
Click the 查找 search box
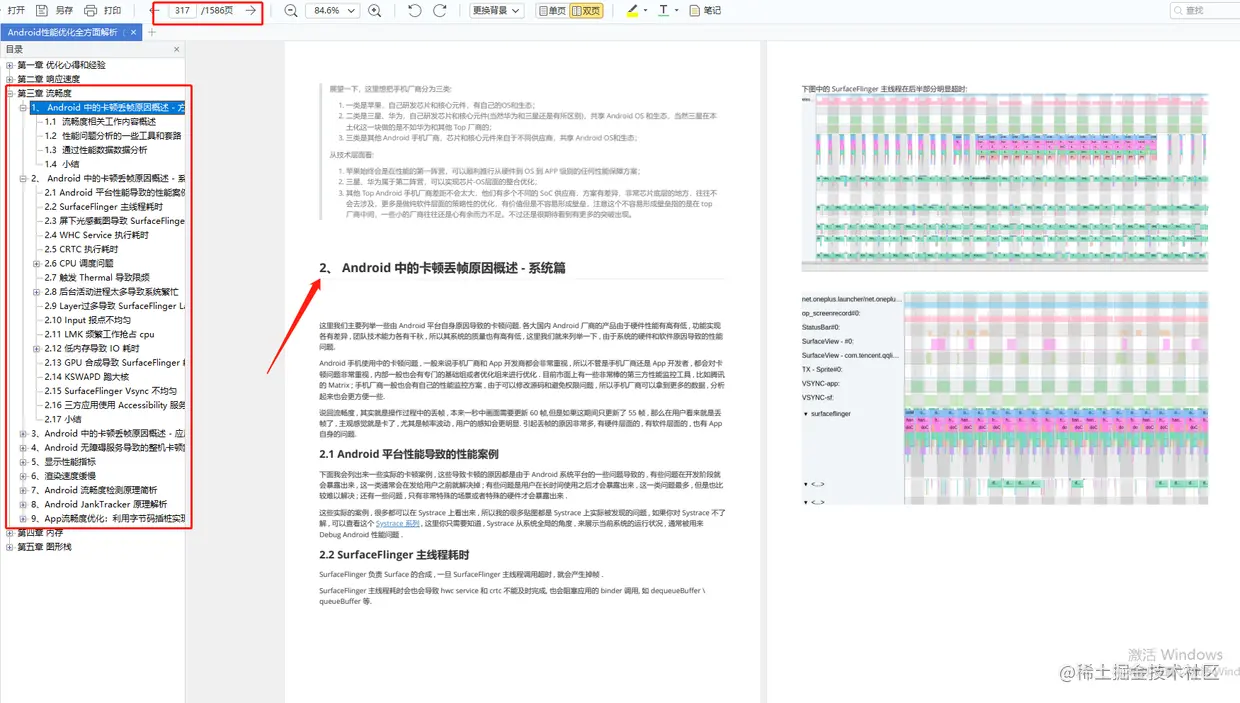point(1205,10)
